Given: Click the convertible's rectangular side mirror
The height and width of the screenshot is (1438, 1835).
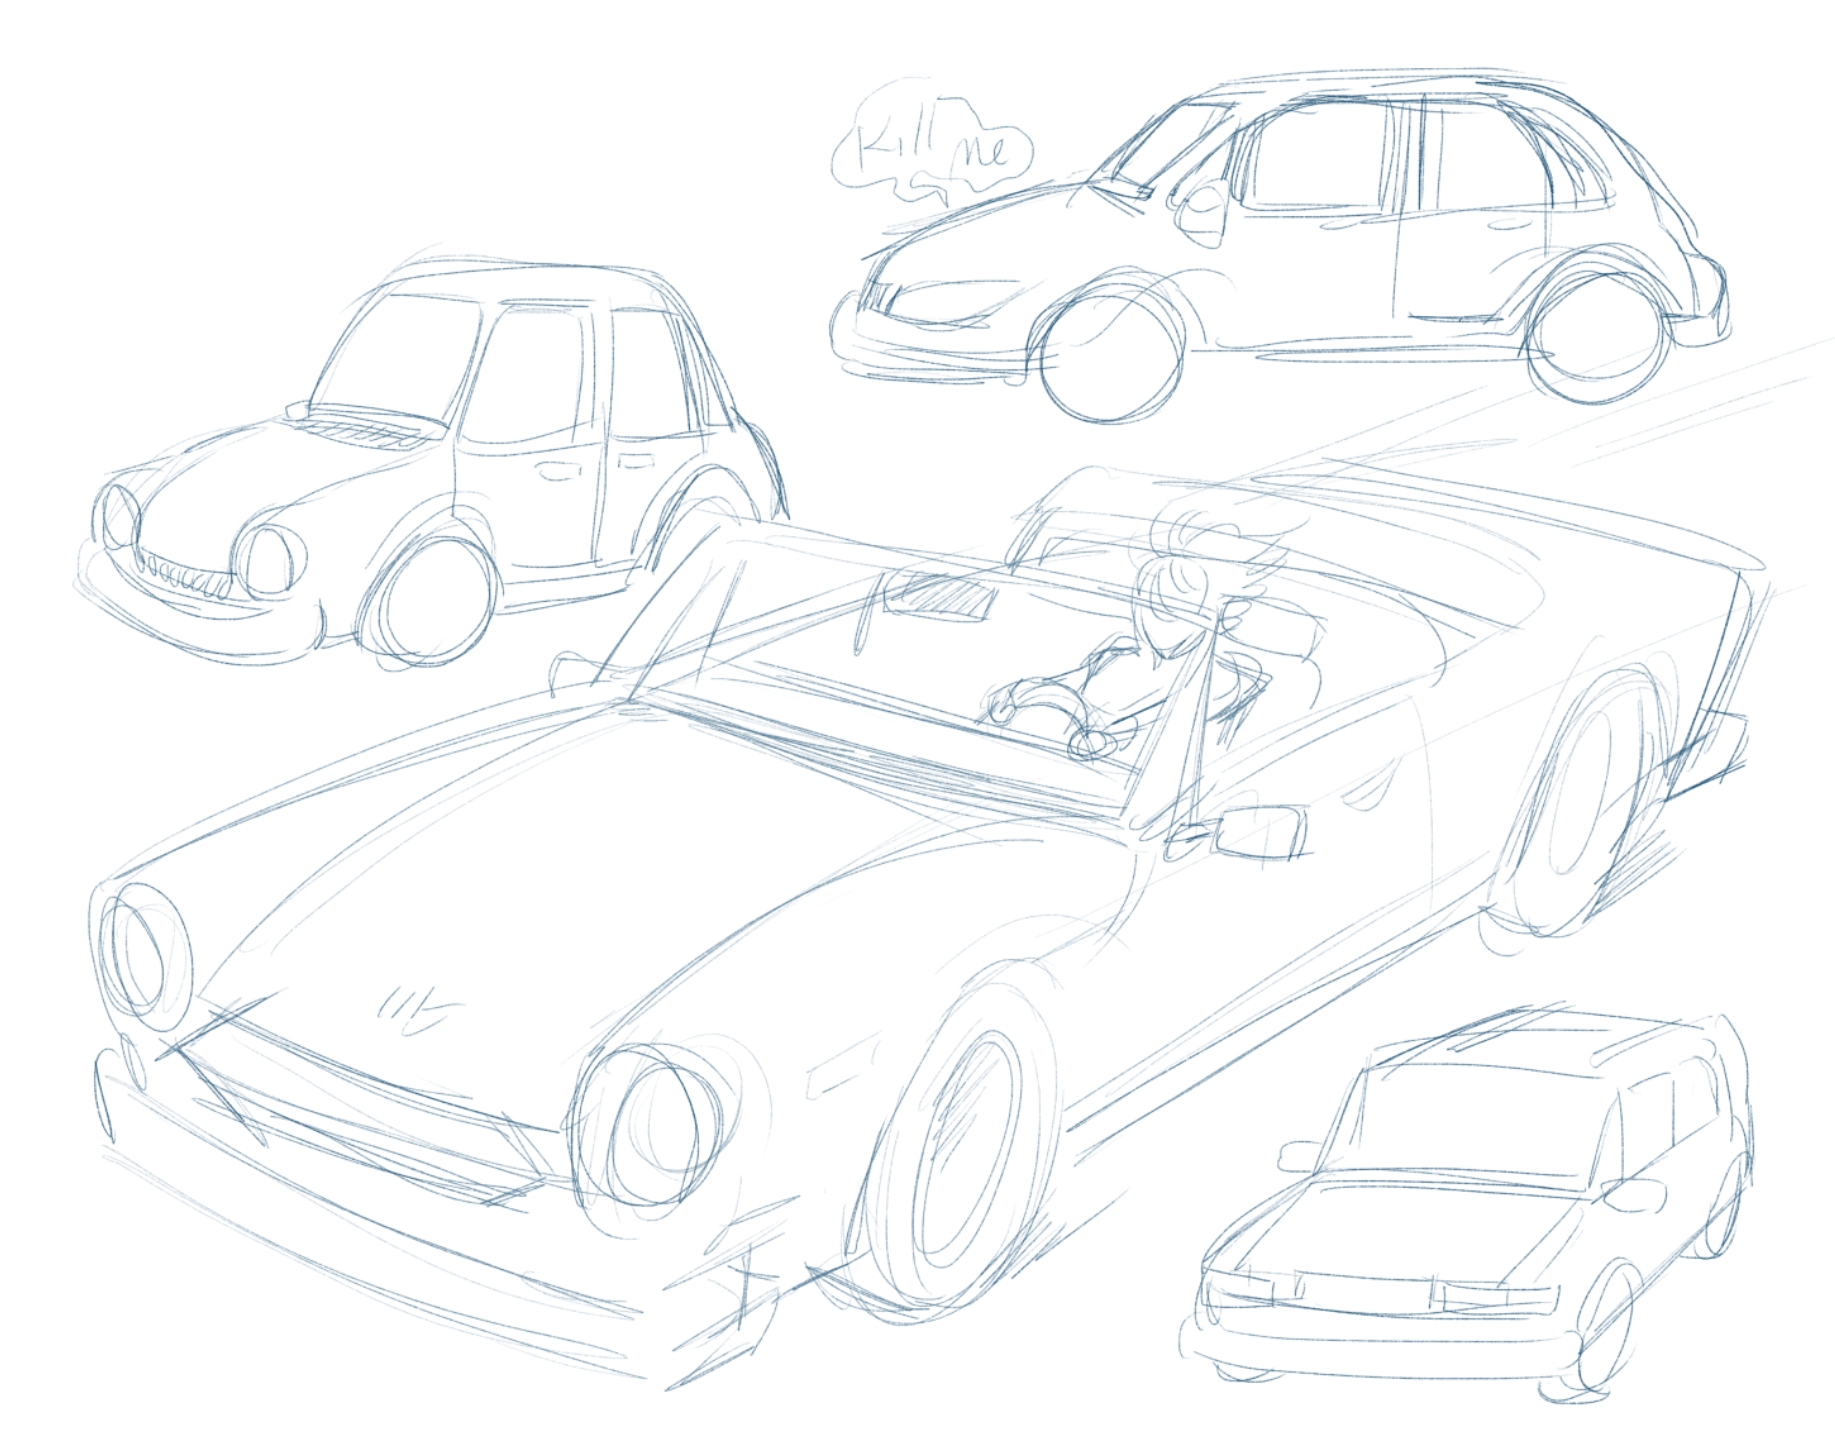Looking at the screenshot, I should [x=1259, y=831].
